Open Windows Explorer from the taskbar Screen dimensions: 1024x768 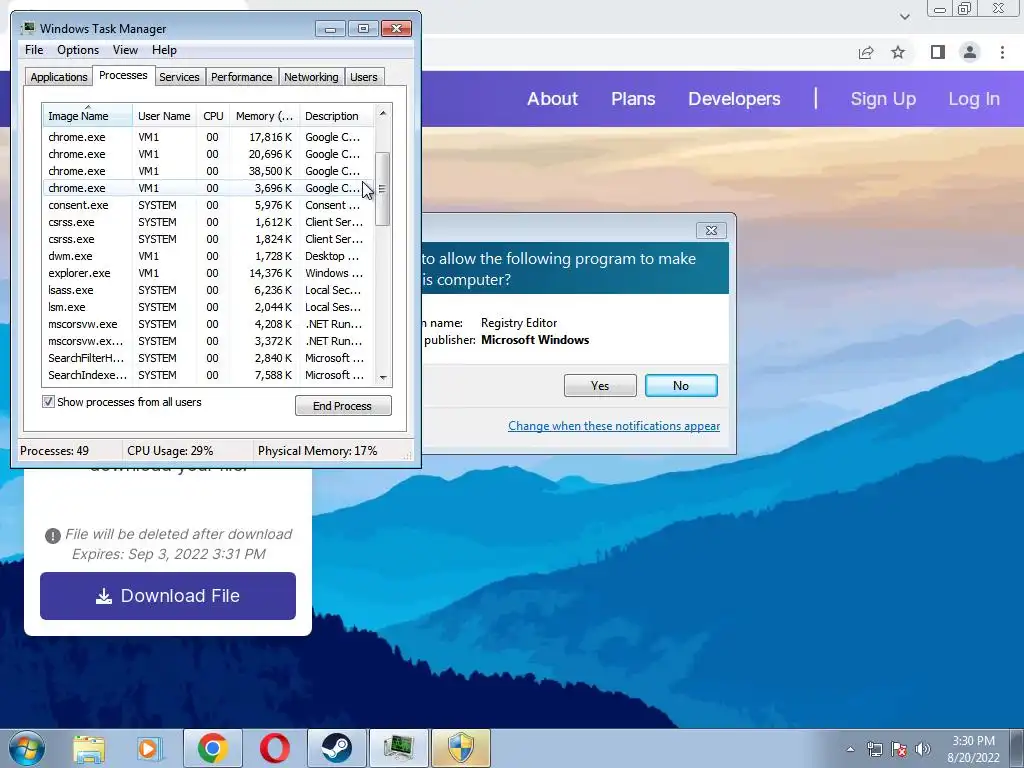coord(88,748)
